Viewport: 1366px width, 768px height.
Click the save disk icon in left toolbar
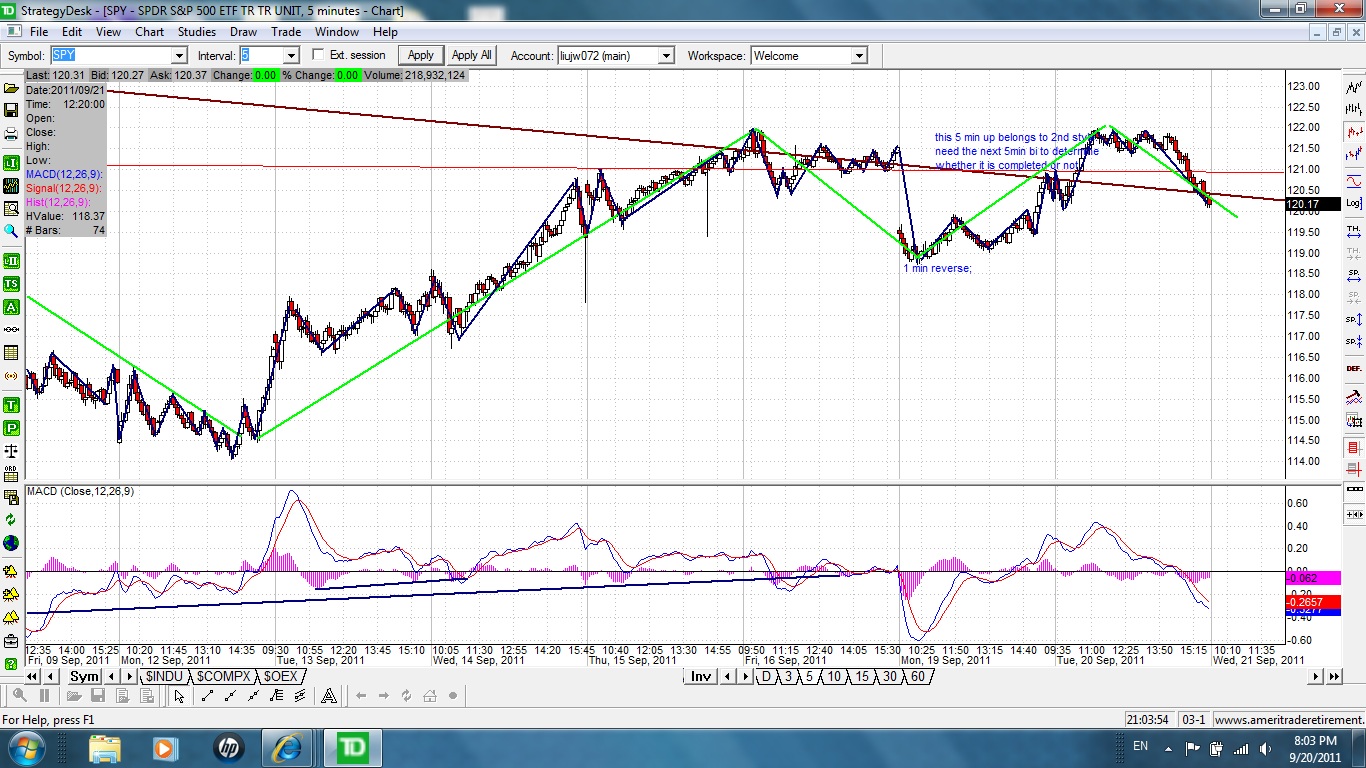(x=11, y=110)
